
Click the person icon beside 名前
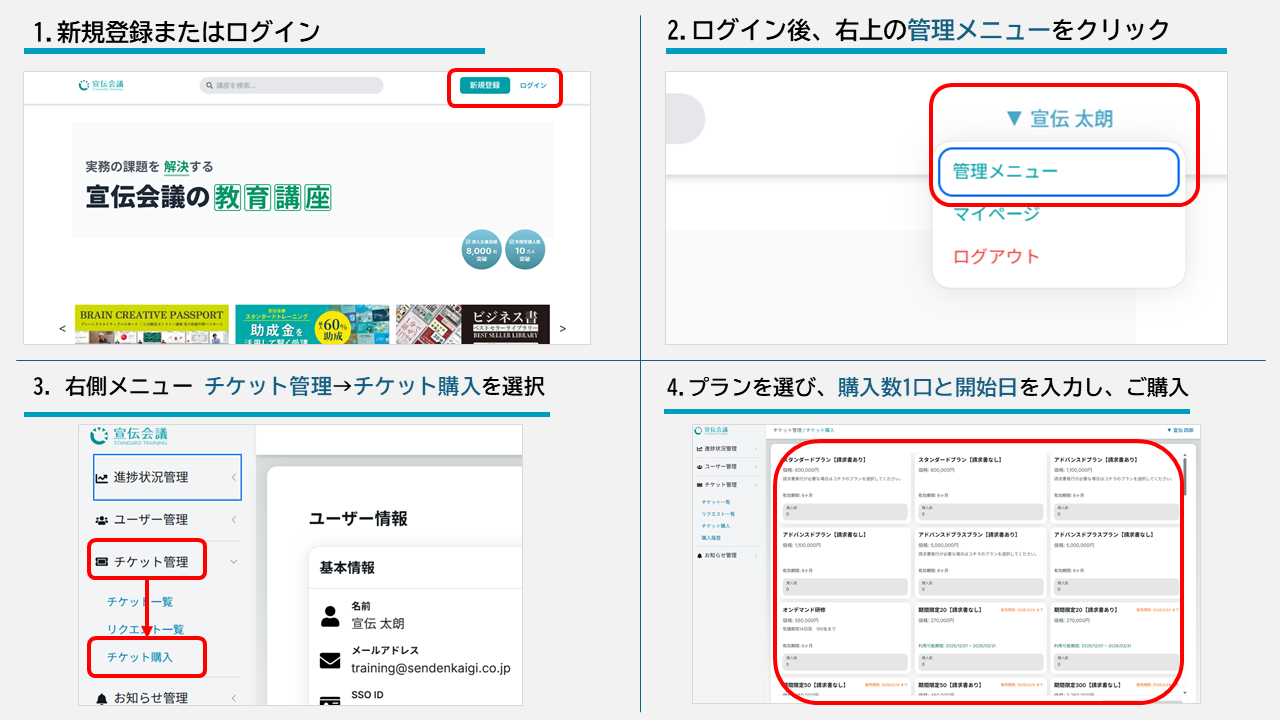click(x=330, y=615)
